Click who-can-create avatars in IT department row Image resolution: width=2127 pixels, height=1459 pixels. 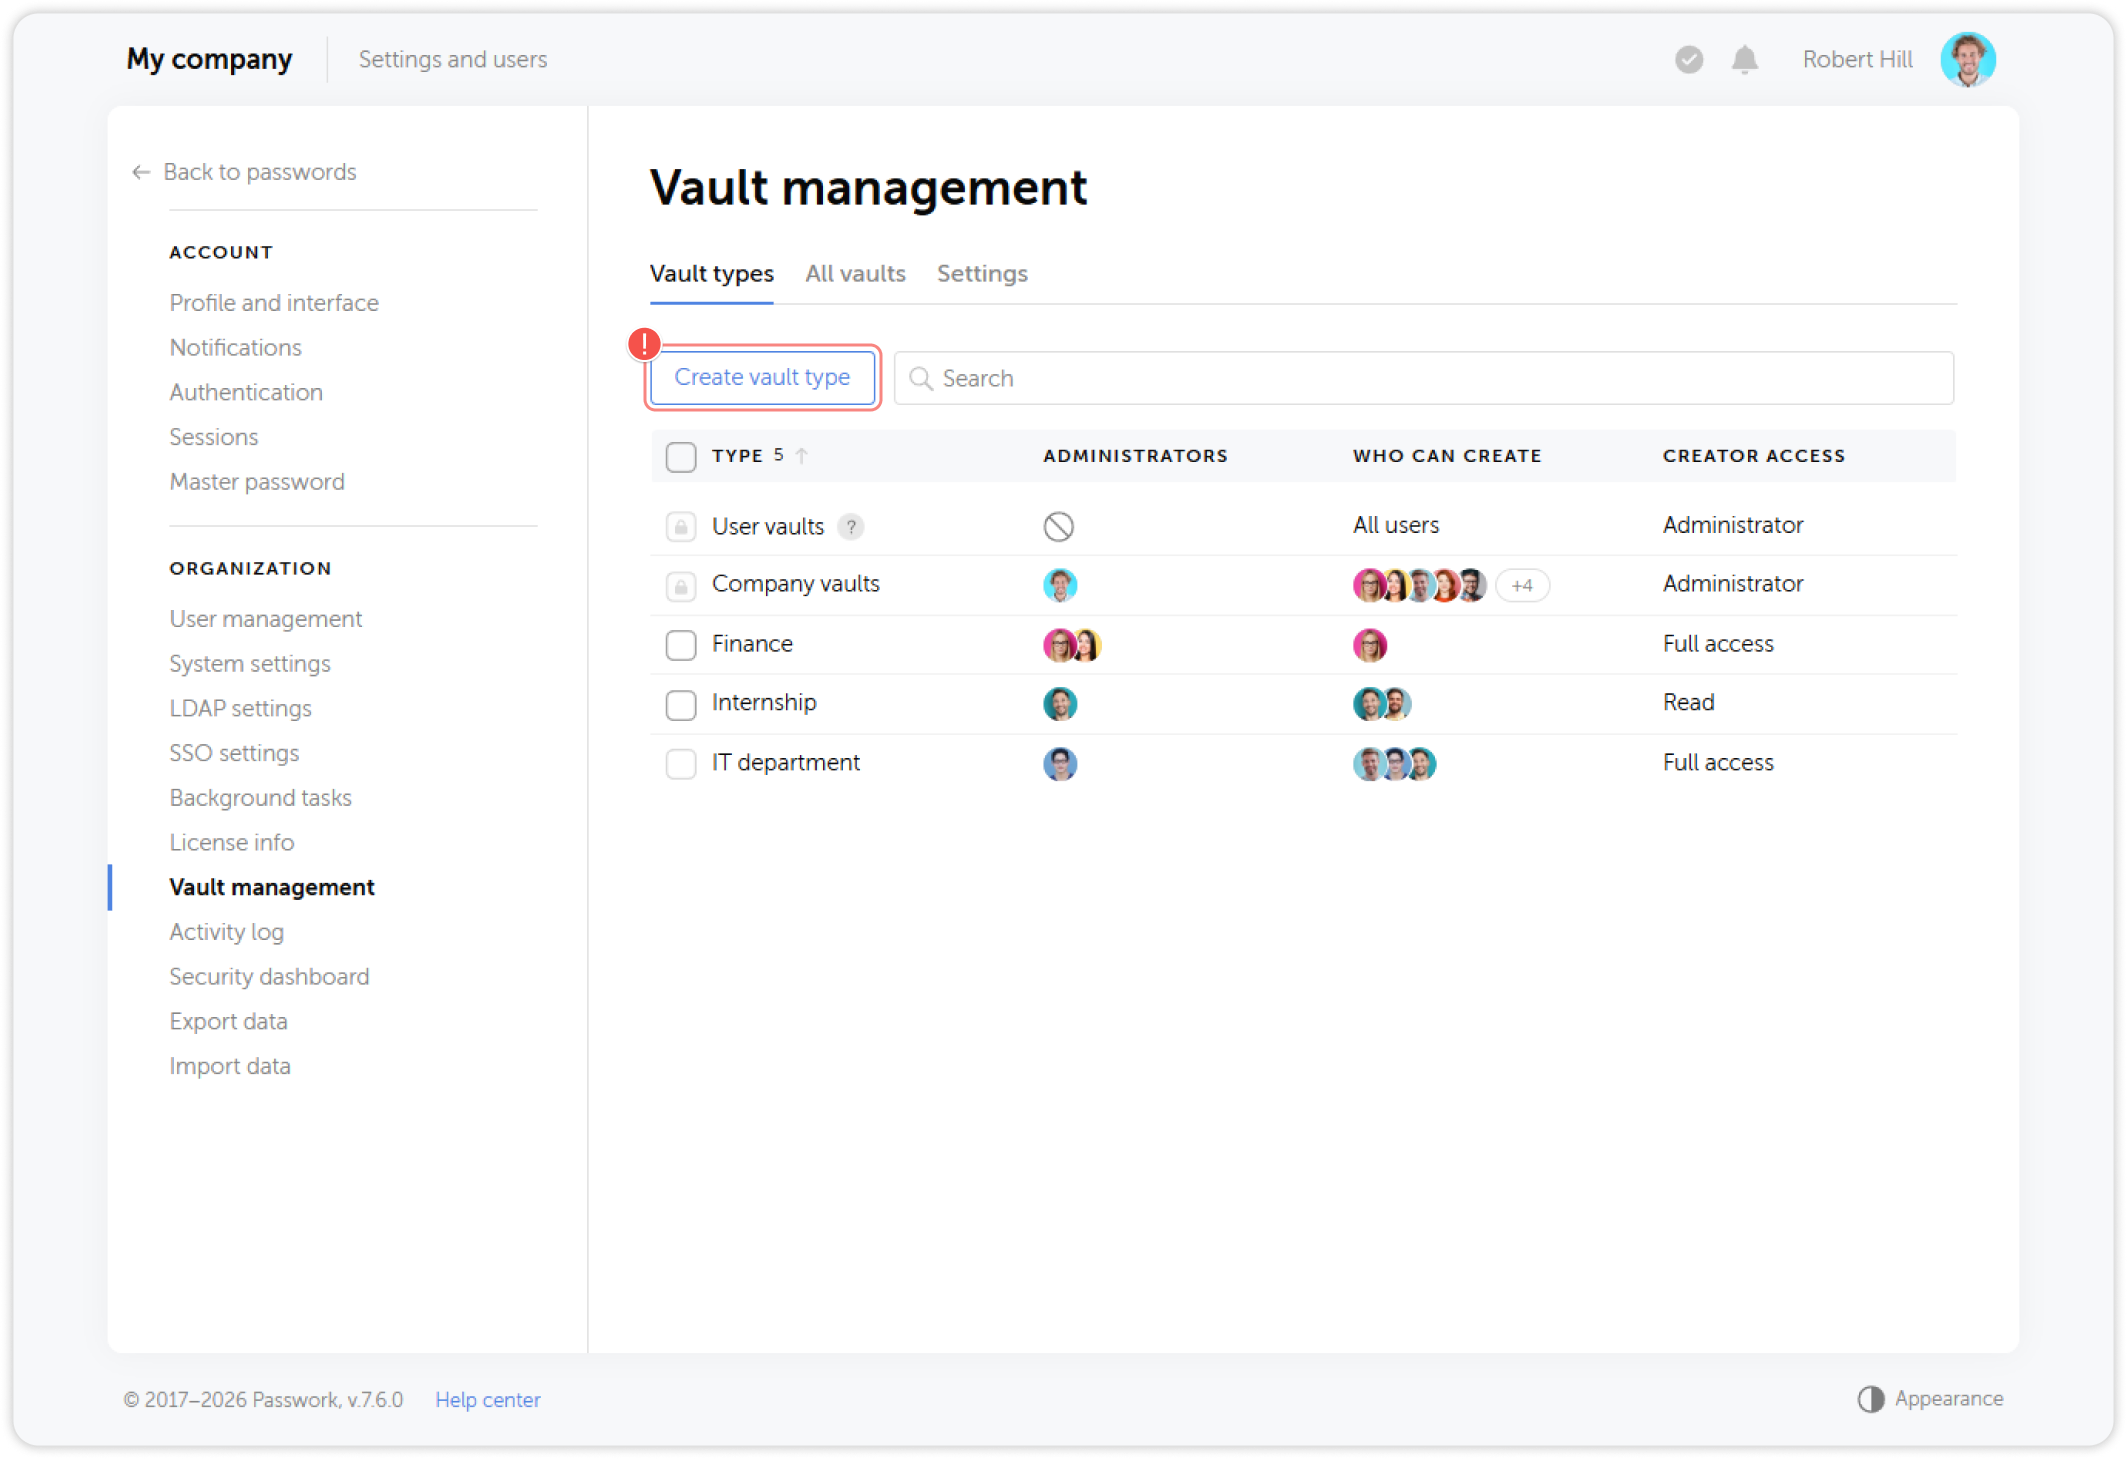click(1394, 764)
